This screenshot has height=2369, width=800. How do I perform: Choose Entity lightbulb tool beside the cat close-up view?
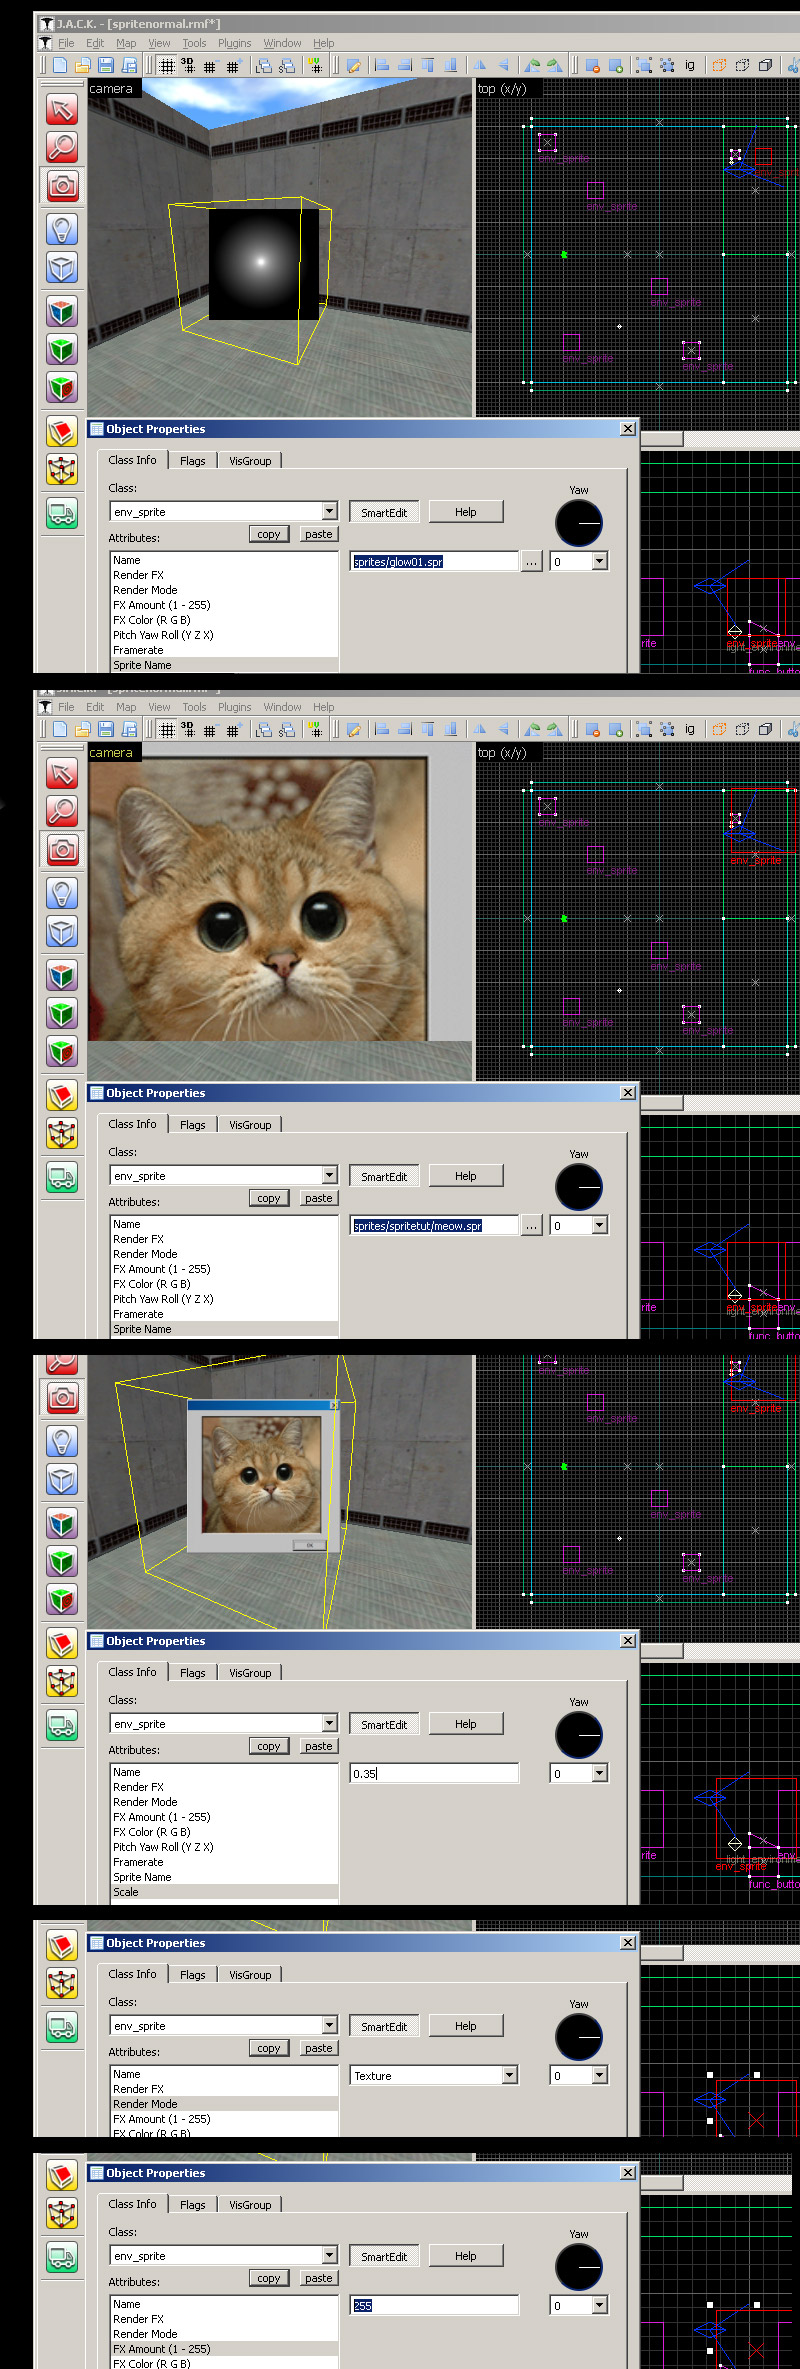pos(62,894)
